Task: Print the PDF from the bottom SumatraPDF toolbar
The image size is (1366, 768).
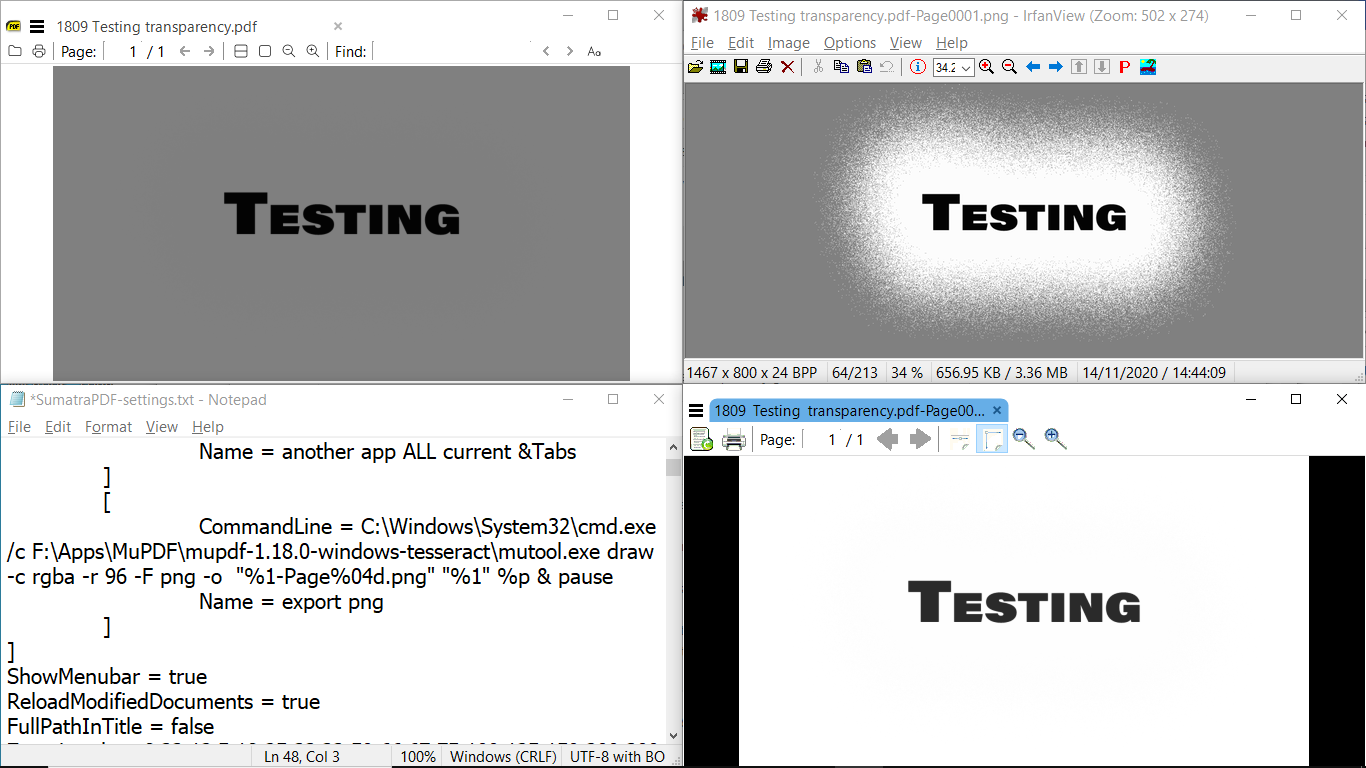Action: (x=734, y=439)
